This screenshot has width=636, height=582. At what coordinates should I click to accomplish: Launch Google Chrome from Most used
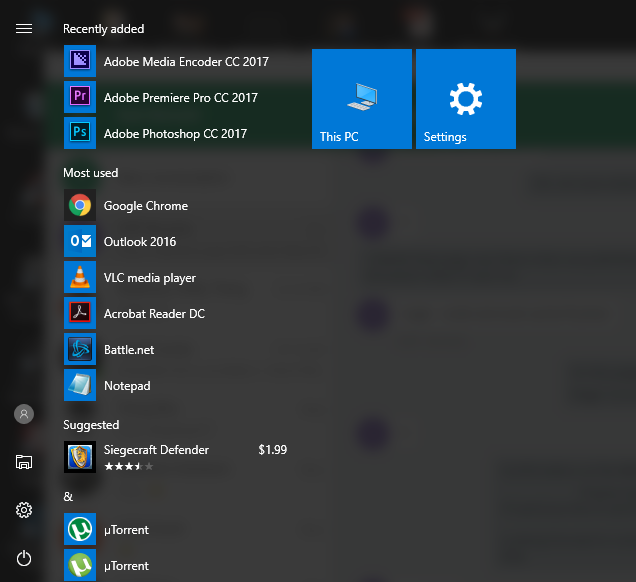click(145, 206)
